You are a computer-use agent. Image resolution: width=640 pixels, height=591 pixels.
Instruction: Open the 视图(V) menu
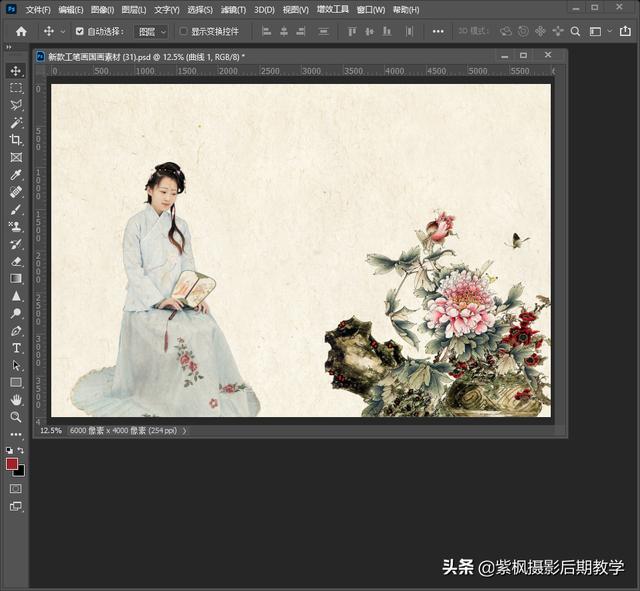296,10
